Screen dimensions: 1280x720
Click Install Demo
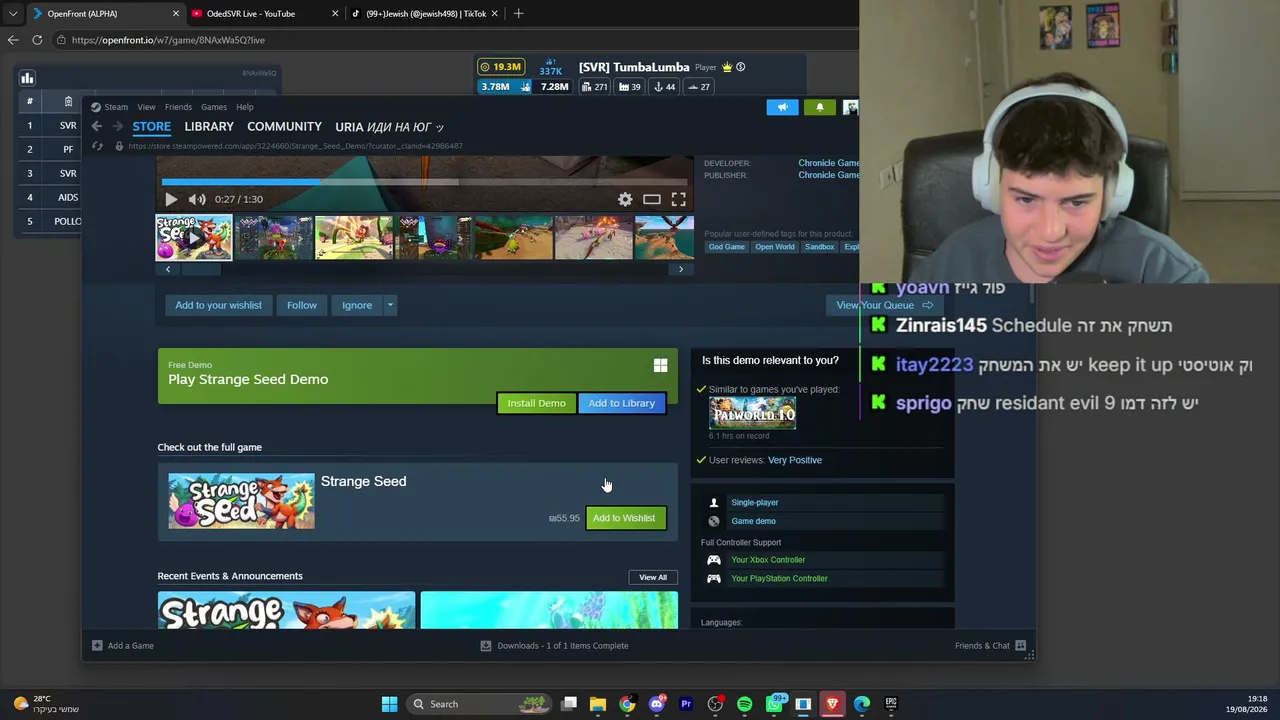(536, 403)
